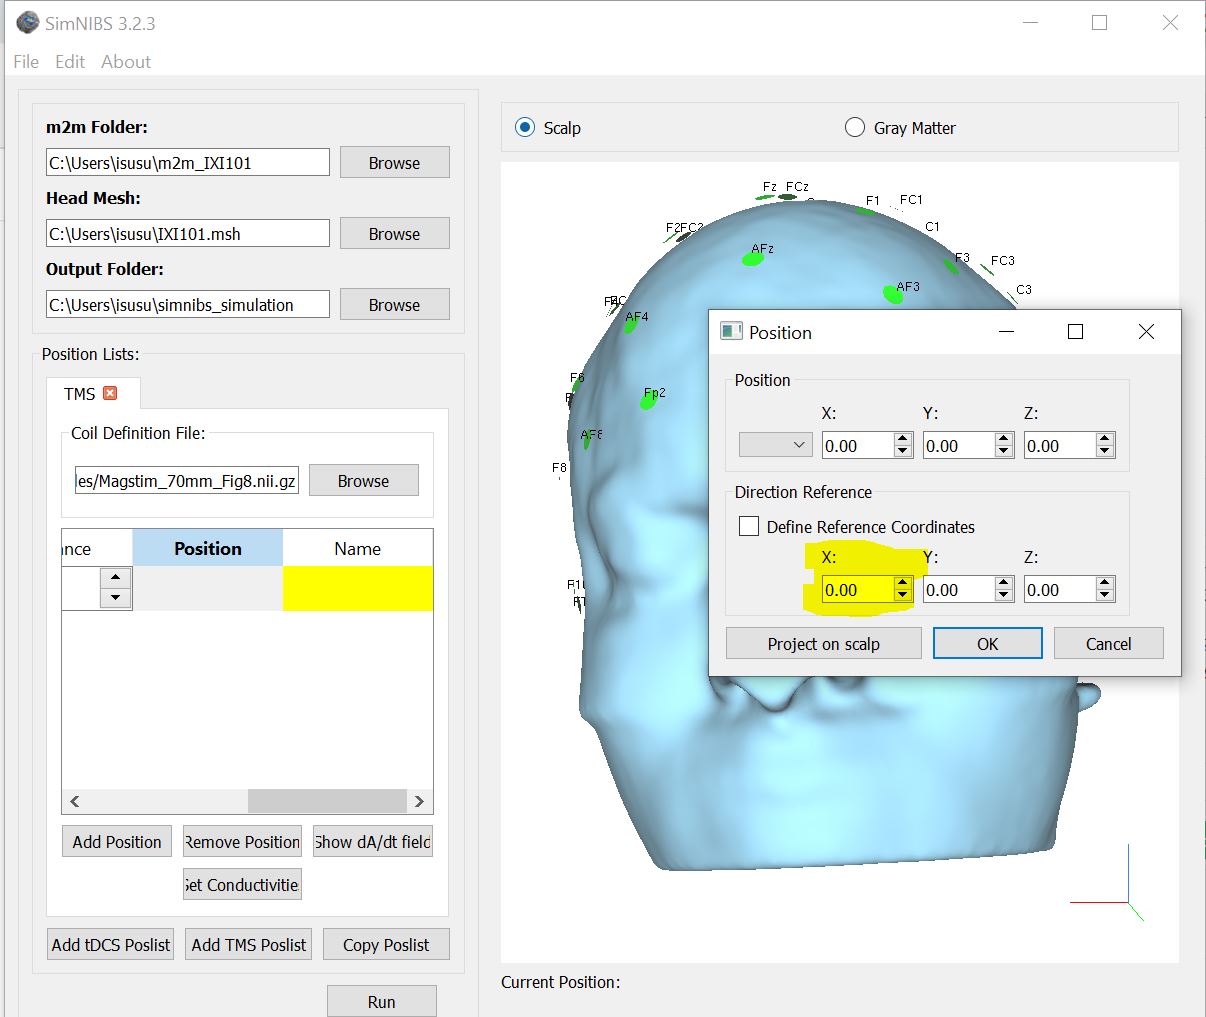
Task: Select the AF3 electrode marker on scalp
Action: [891, 295]
